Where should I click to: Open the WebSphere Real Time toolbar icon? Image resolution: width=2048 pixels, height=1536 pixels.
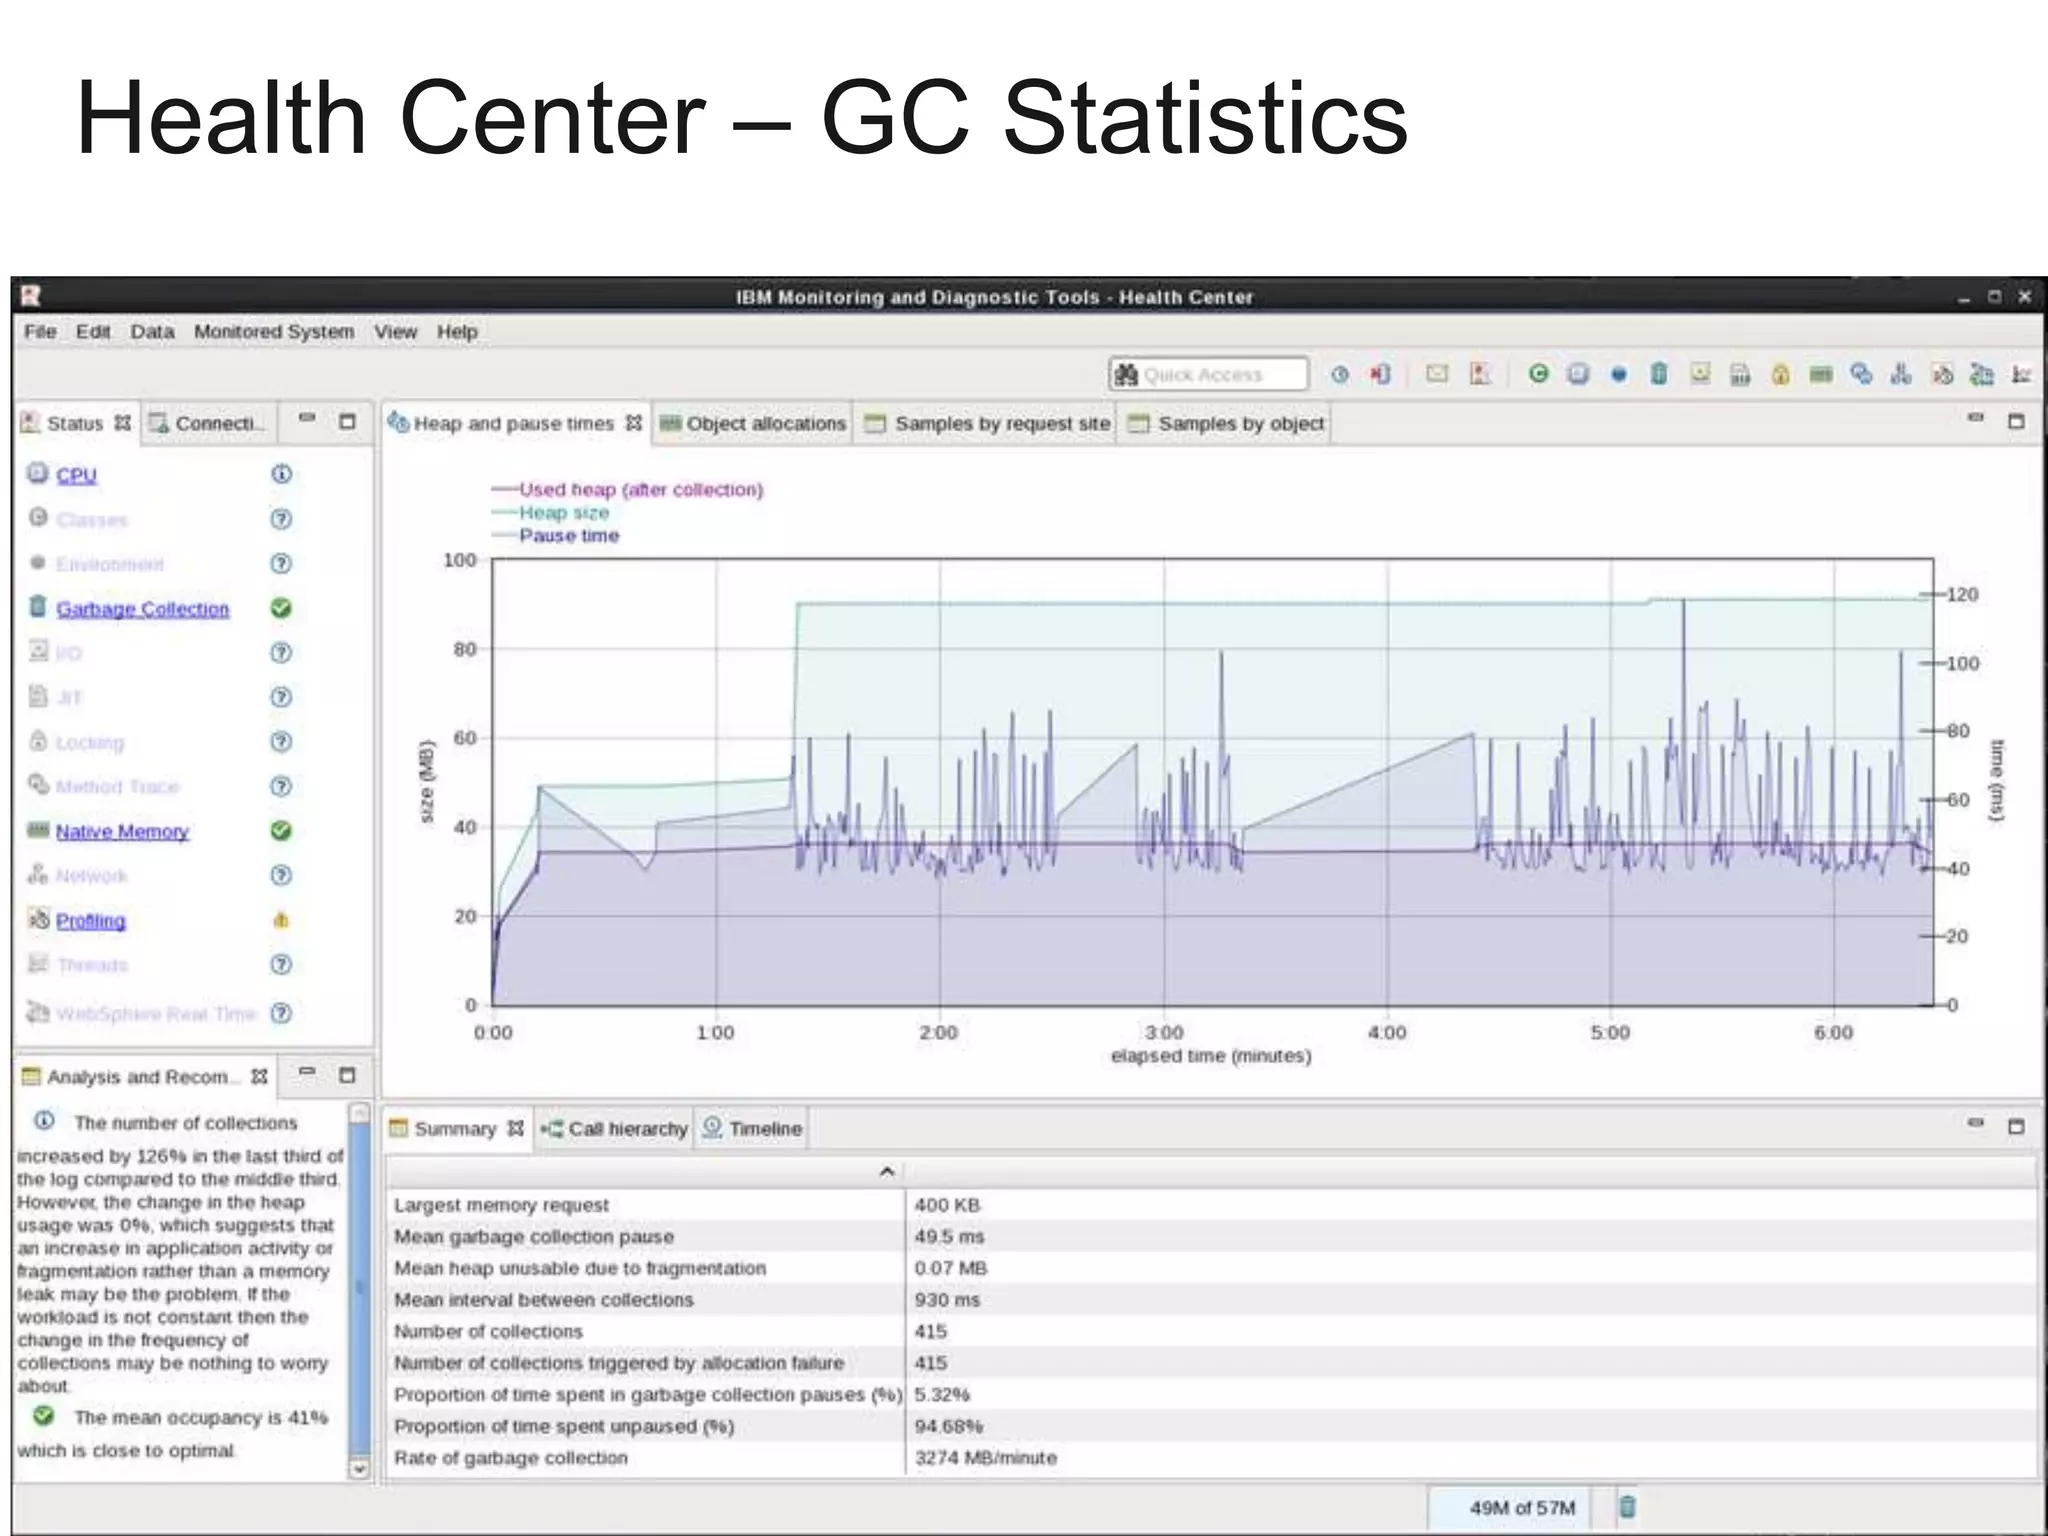(1982, 375)
